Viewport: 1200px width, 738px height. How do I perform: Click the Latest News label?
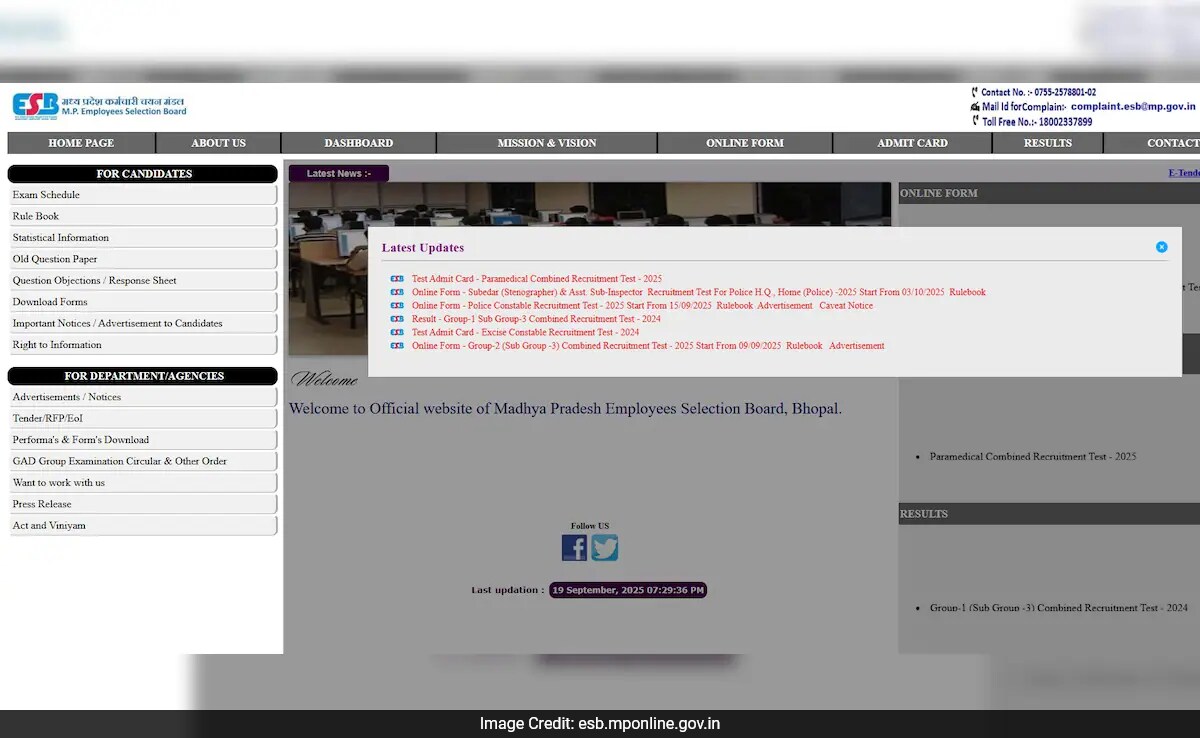(x=339, y=173)
